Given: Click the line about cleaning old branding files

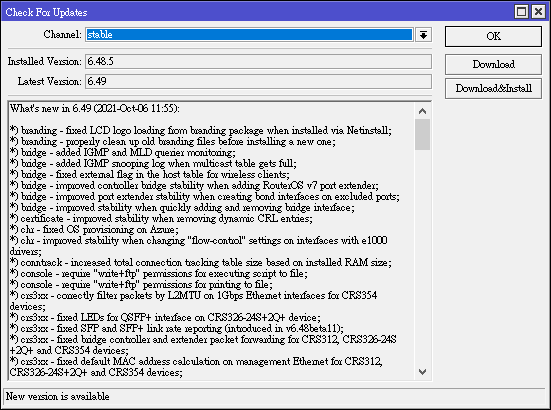Looking at the screenshot, I should (x=173, y=142).
